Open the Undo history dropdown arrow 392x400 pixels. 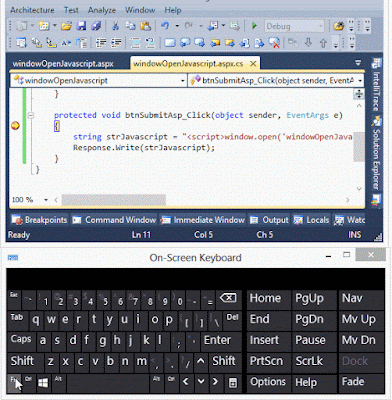[x=177, y=26]
